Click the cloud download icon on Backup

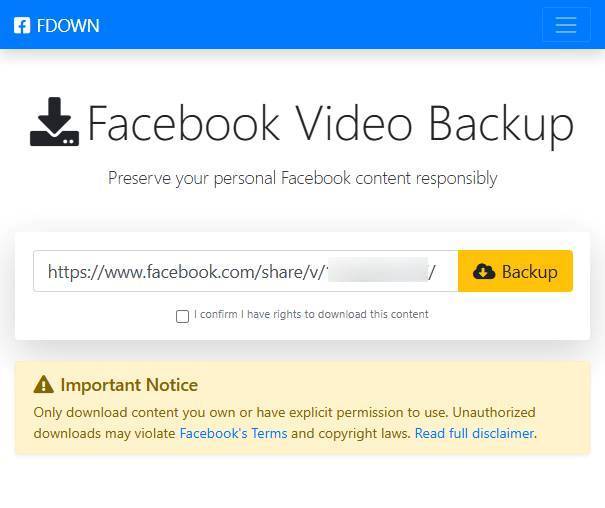[x=484, y=271]
